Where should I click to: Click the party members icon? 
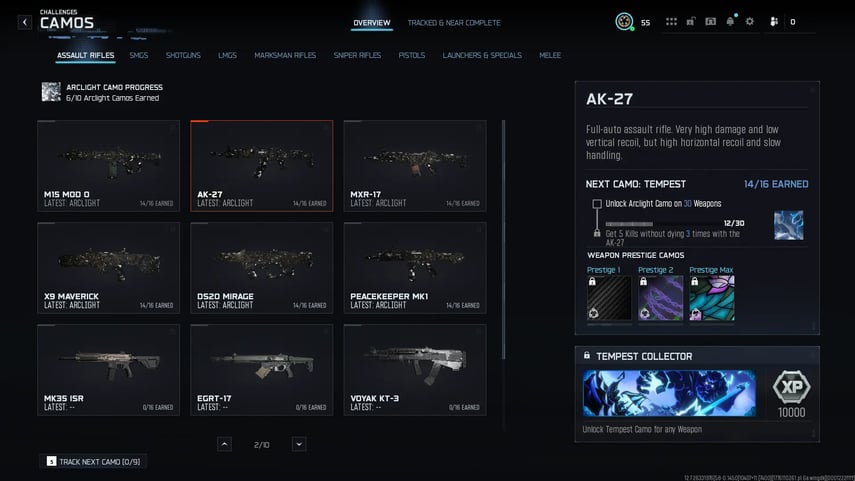click(x=774, y=22)
